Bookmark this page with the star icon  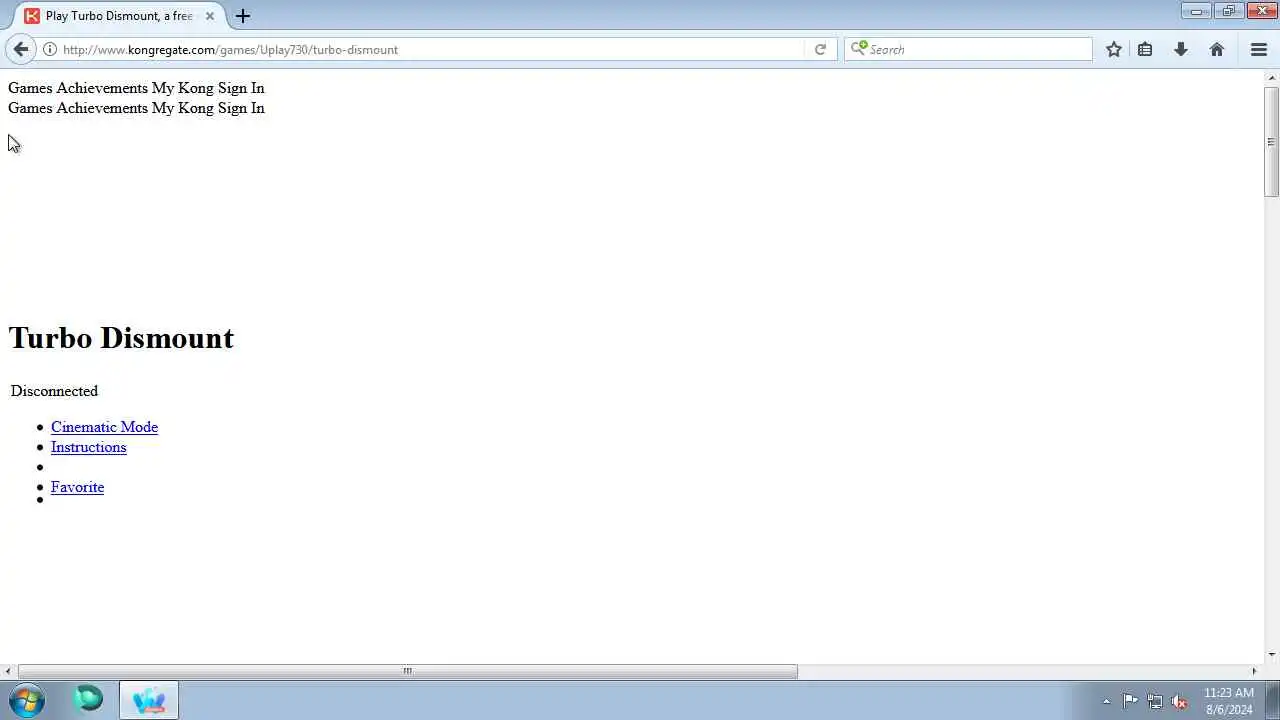click(1113, 49)
